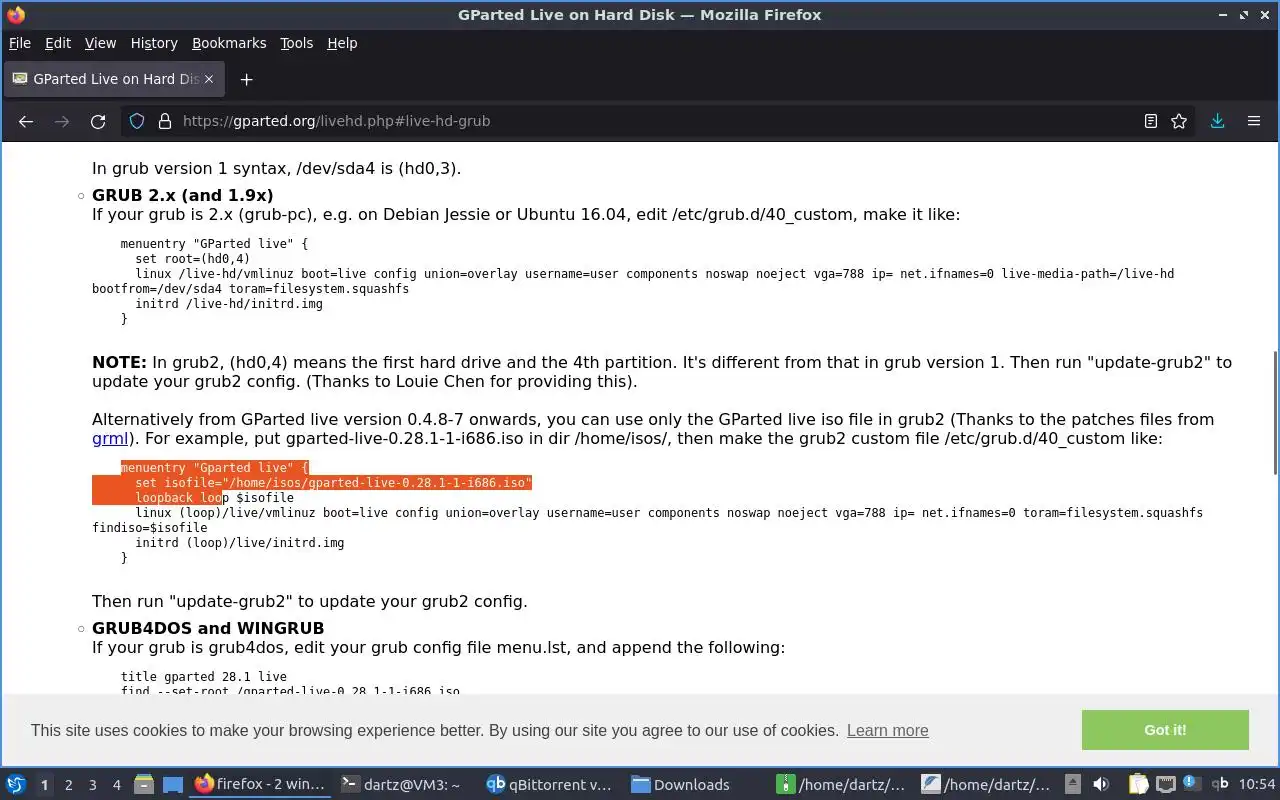Open the Firefox downloads panel

[x=1217, y=121]
